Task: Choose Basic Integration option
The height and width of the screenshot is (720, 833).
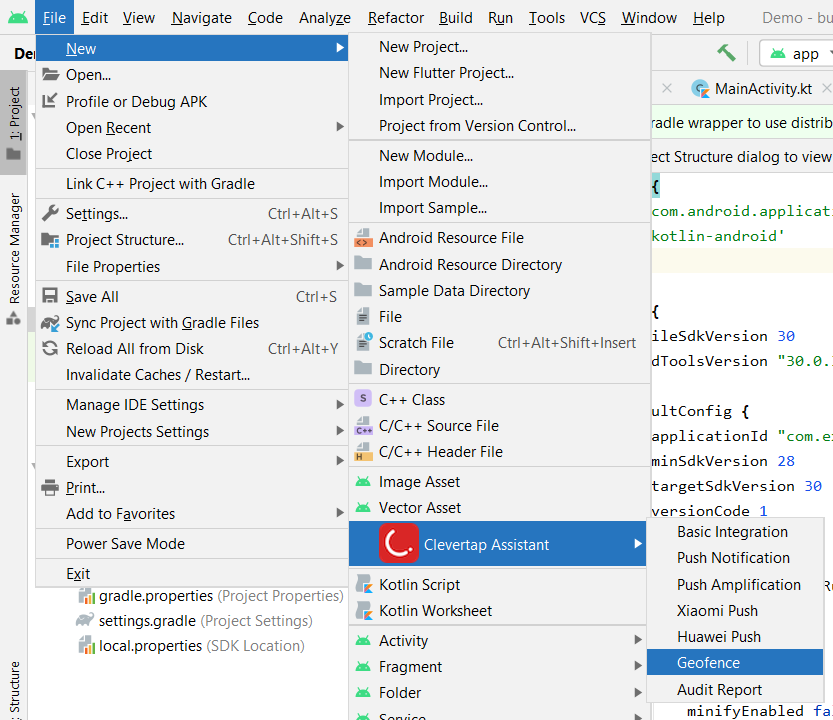Action: (735, 532)
